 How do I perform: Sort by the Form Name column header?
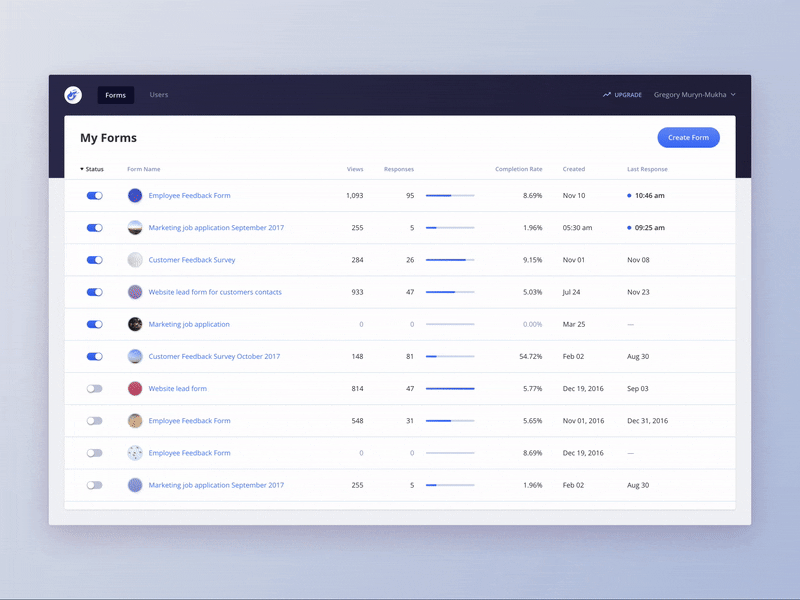(143, 169)
